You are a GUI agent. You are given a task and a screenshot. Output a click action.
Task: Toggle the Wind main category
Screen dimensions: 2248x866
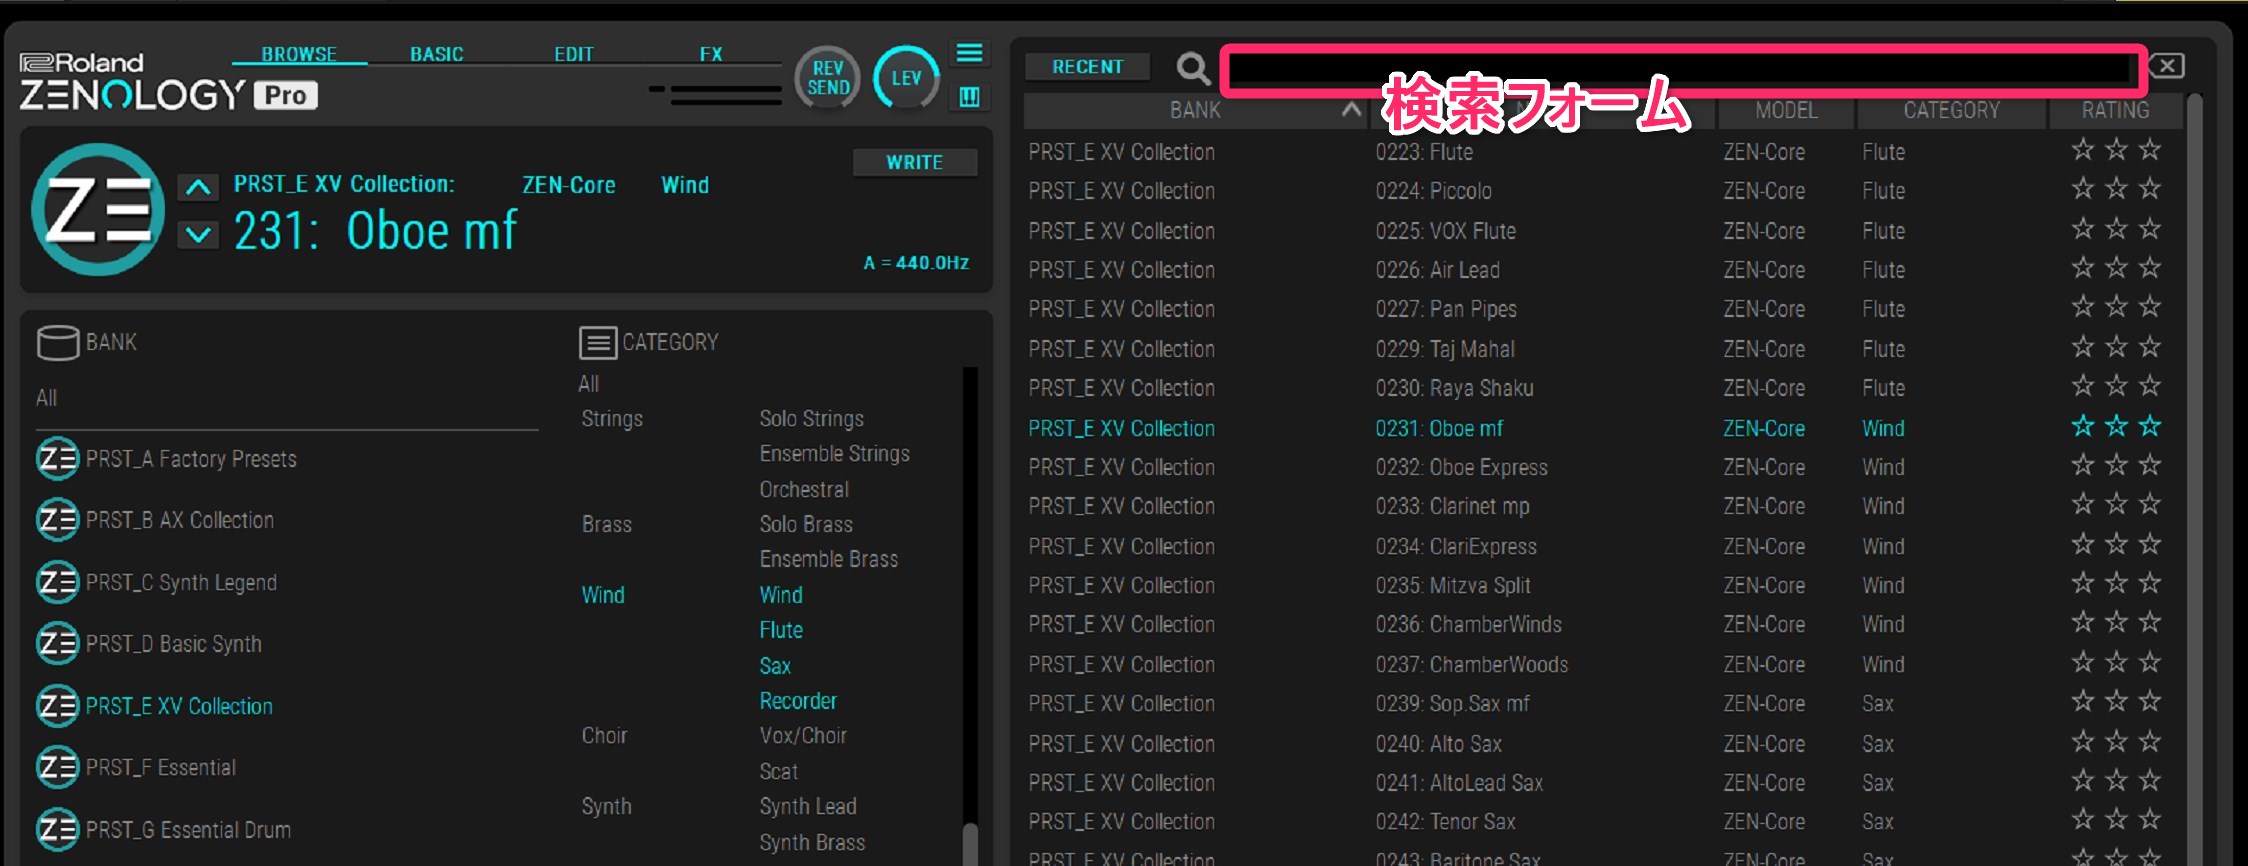click(x=603, y=595)
